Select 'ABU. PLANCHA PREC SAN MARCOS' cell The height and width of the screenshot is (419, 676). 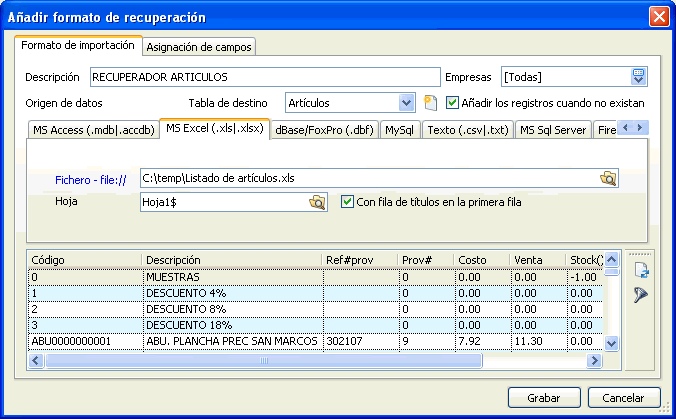(233, 341)
